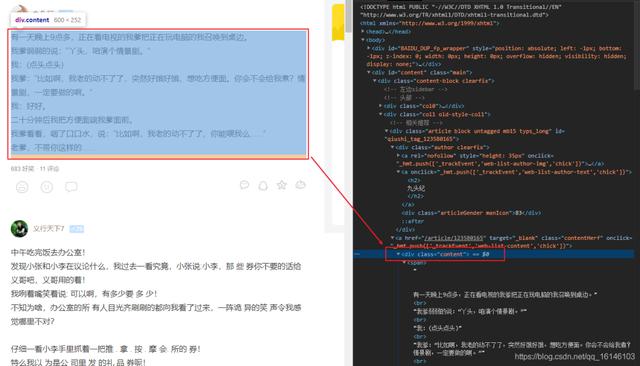The height and width of the screenshot is (366, 640).
Task: Expand the div class="col0" node
Action: click(x=380, y=106)
